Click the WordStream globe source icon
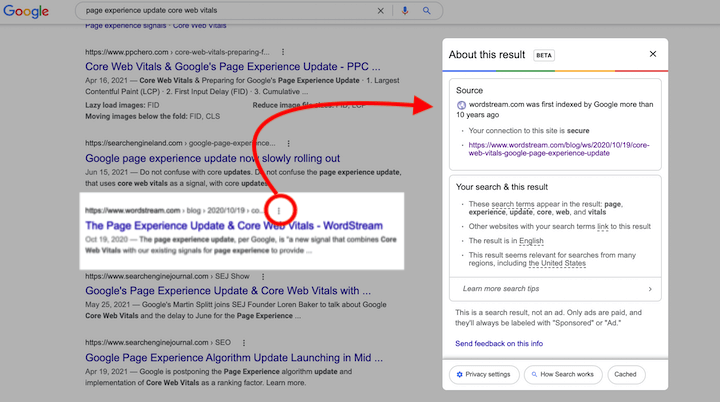Viewport: 720px width, 402px height. click(x=461, y=104)
